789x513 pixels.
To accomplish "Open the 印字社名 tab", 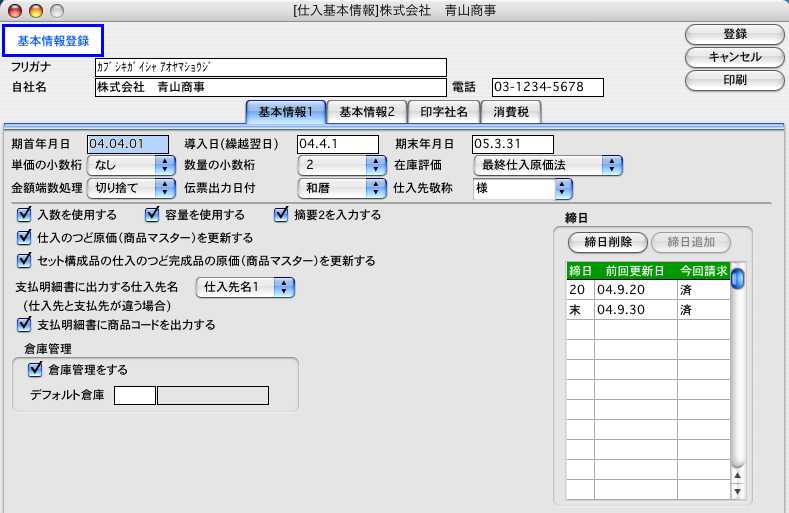I will [443, 111].
